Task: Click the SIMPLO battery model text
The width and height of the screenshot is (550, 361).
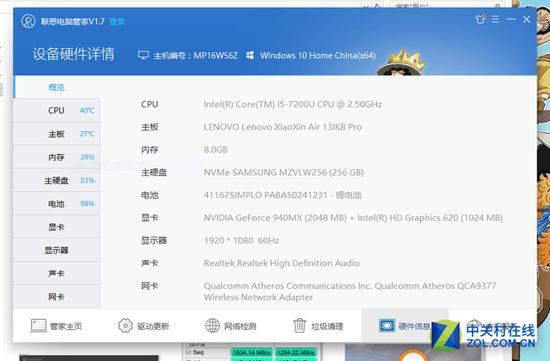Action: click(x=282, y=195)
